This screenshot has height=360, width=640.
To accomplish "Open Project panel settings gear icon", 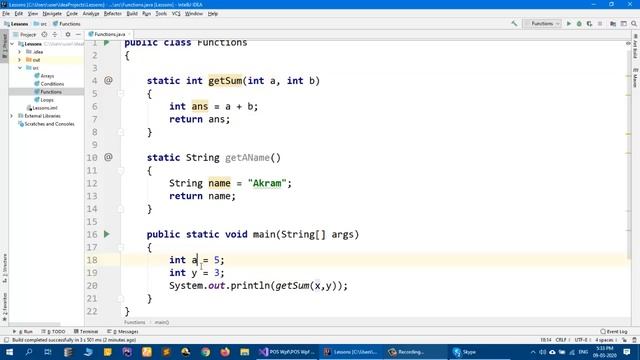I will click(x=68, y=35).
